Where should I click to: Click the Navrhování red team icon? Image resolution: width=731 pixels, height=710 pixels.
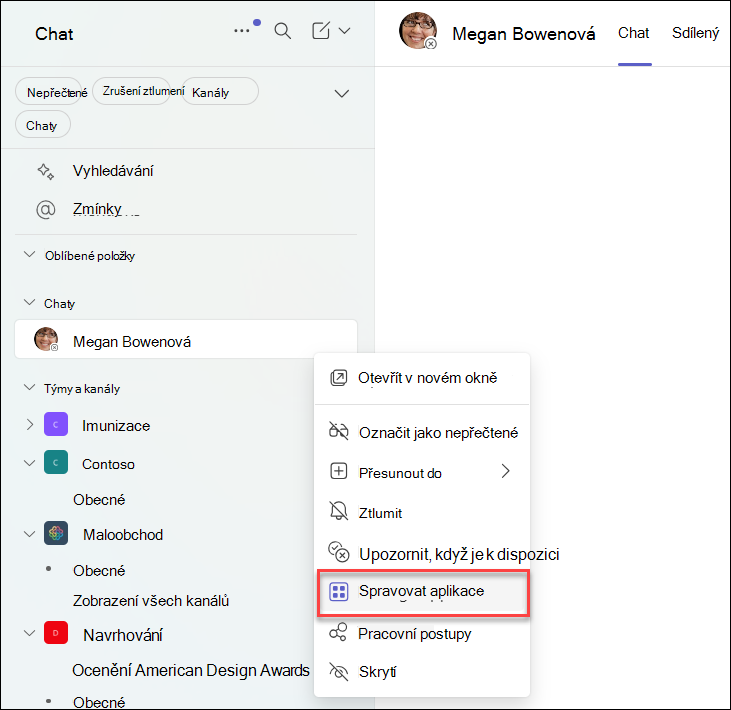(56, 633)
